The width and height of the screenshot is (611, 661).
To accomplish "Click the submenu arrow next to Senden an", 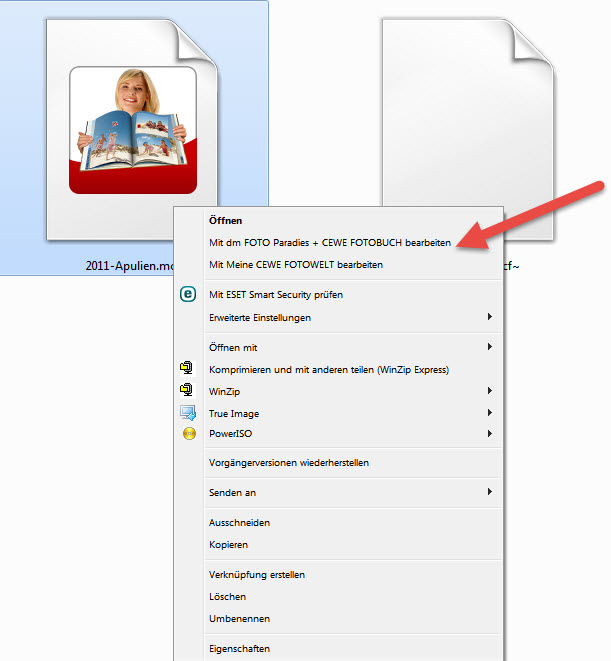I will click(x=490, y=492).
